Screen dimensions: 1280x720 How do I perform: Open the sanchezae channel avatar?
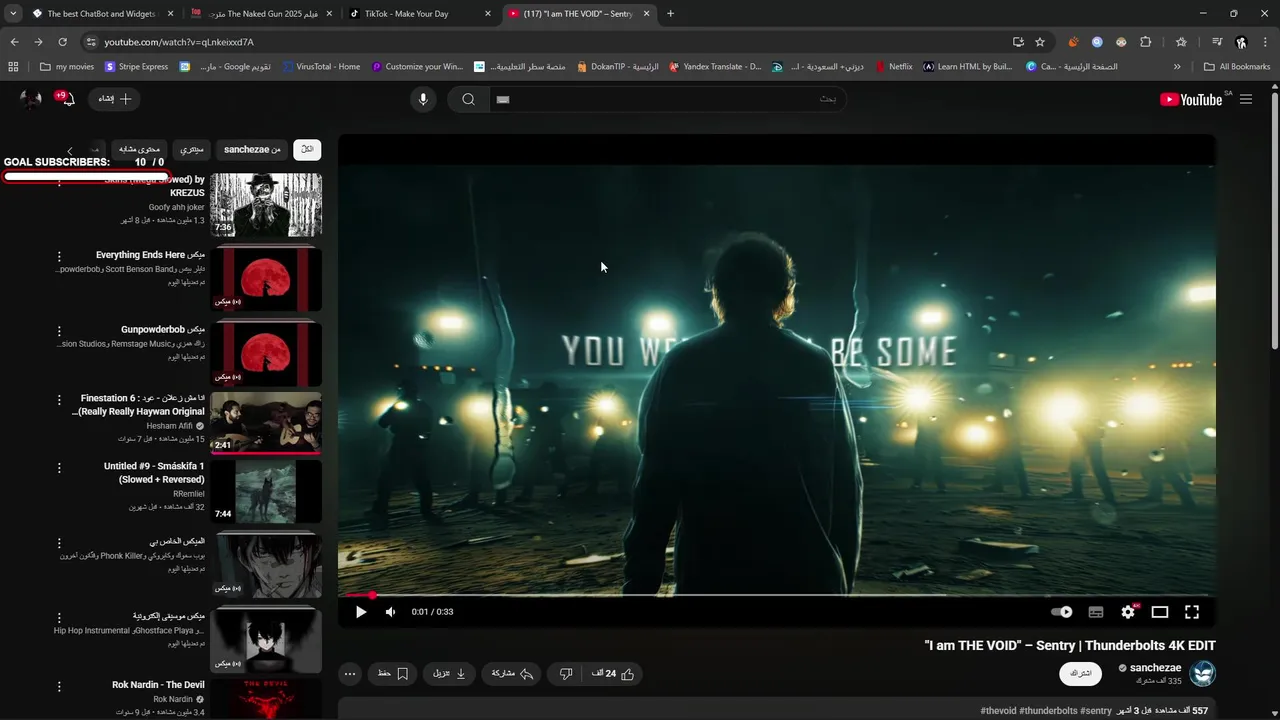[x=1202, y=673]
